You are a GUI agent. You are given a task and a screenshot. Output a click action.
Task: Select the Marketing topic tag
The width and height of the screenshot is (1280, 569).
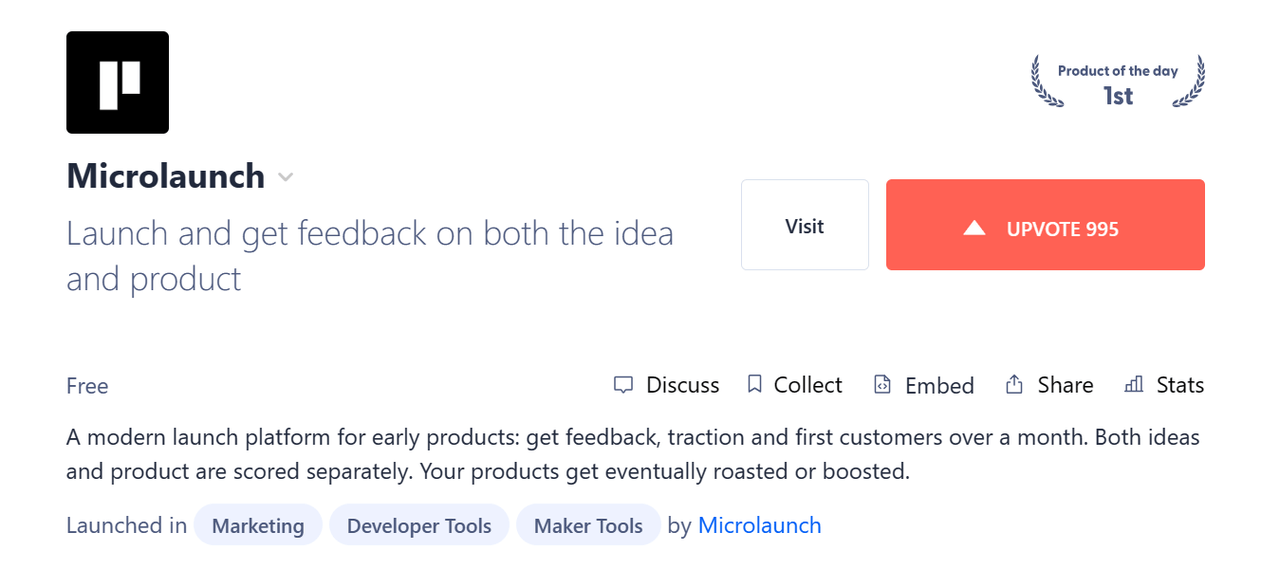pos(258,525)
